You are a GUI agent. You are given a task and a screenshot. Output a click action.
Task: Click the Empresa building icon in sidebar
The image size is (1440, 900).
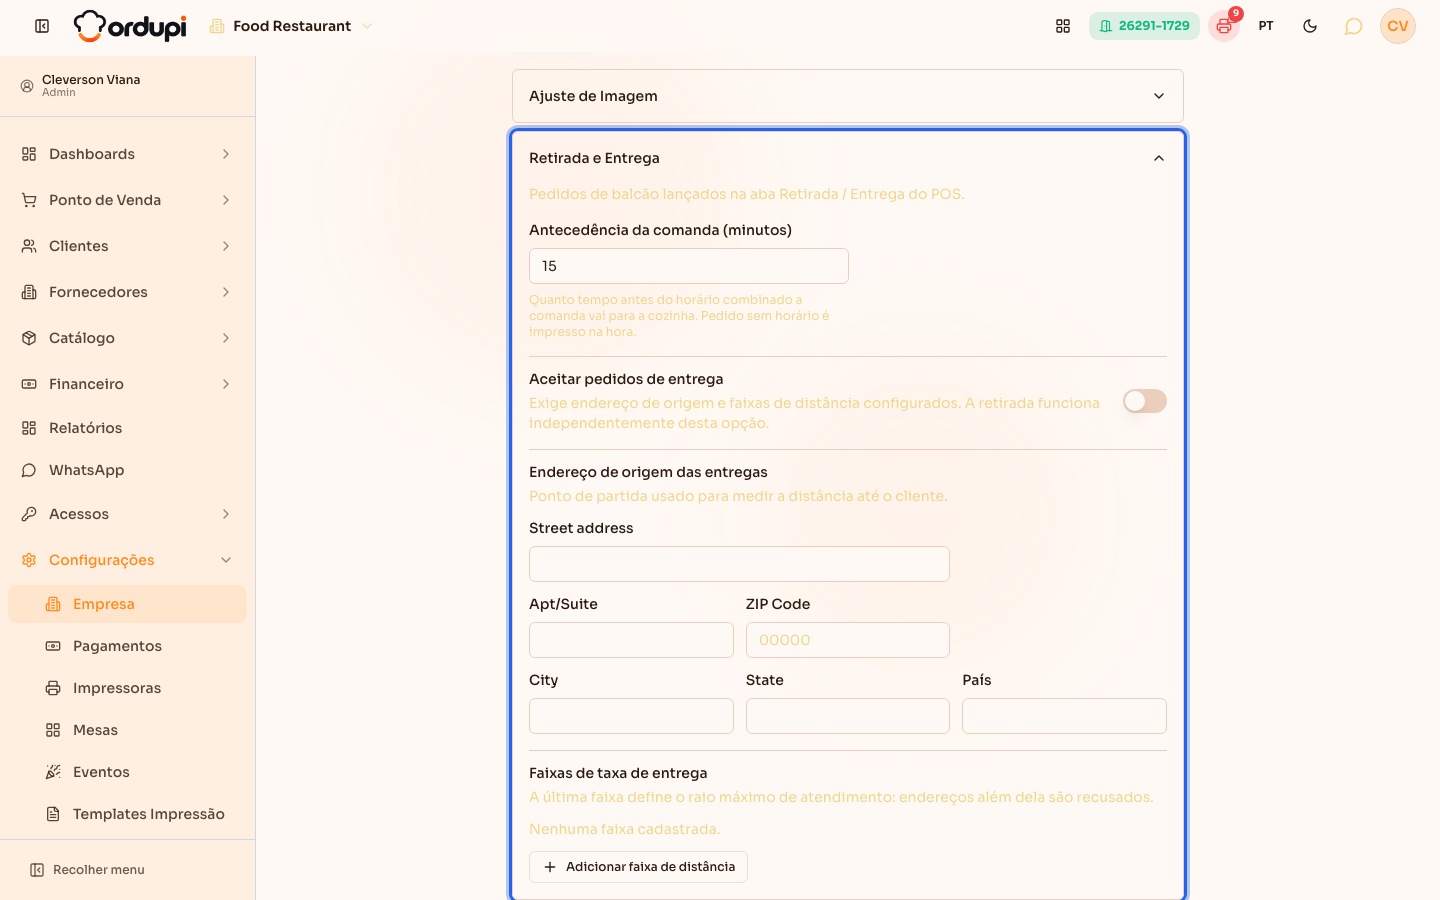click(53, 604)
